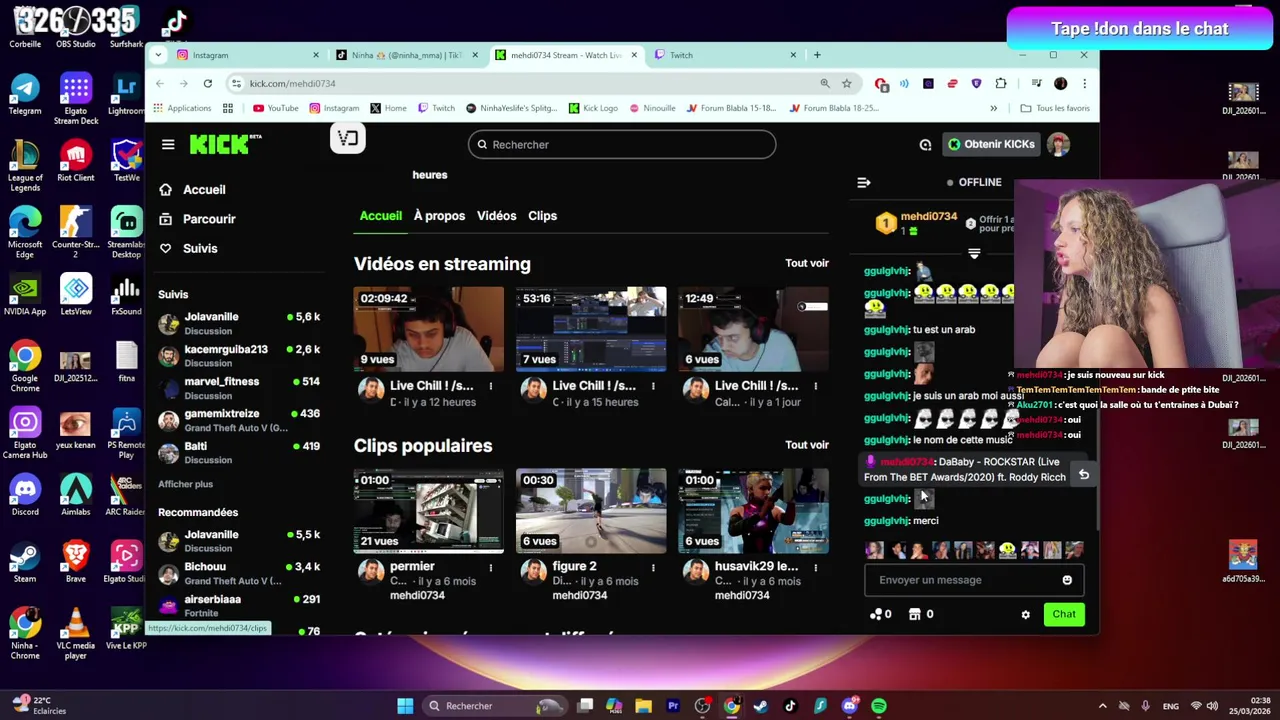This screenshot has width=1280, height=720.
Task: Click the Steam icon in taskbar
Action: click(761, 706)
